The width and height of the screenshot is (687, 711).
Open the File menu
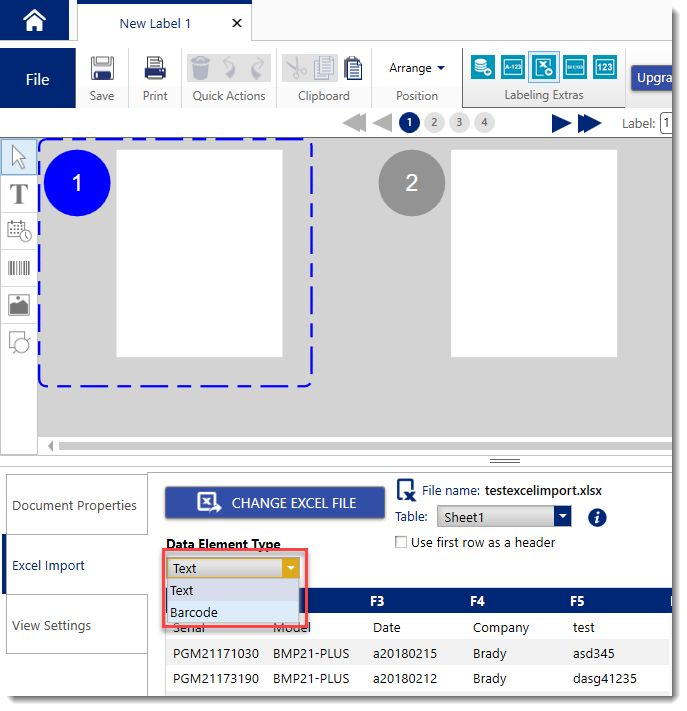point(37,79)
